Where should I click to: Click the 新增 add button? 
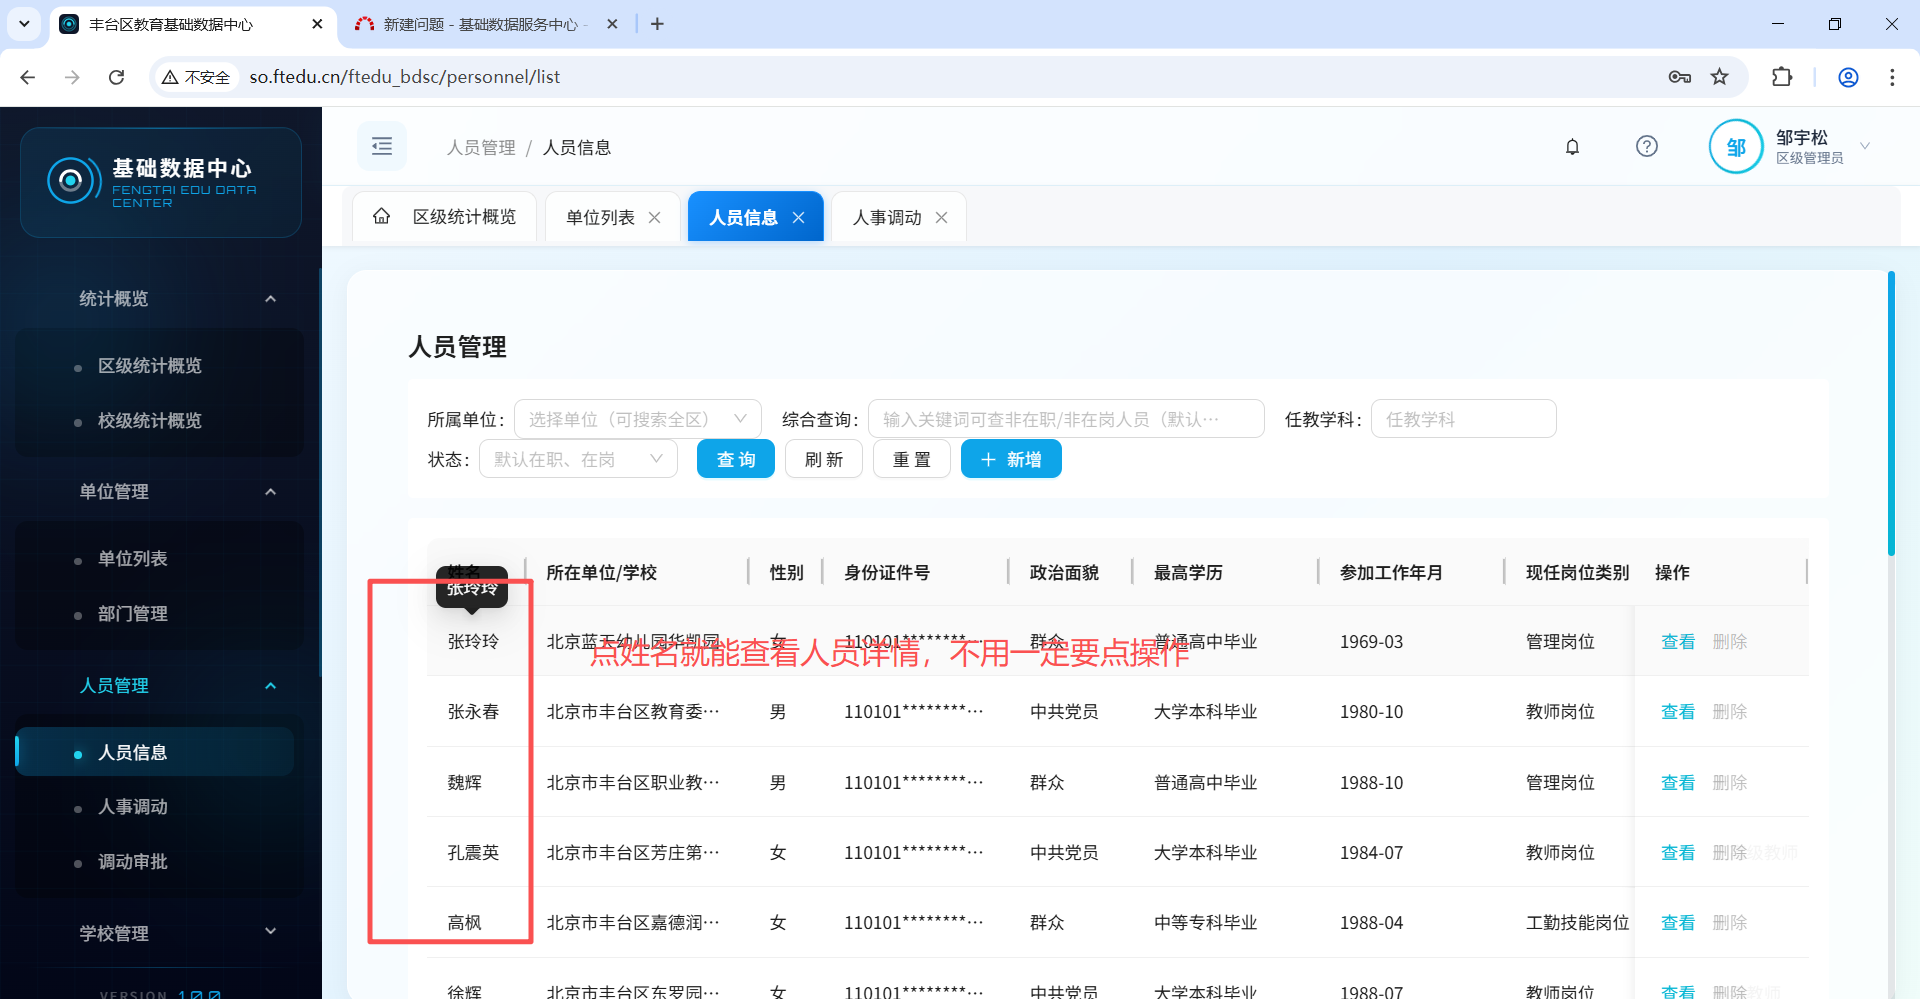(1010, 459)
